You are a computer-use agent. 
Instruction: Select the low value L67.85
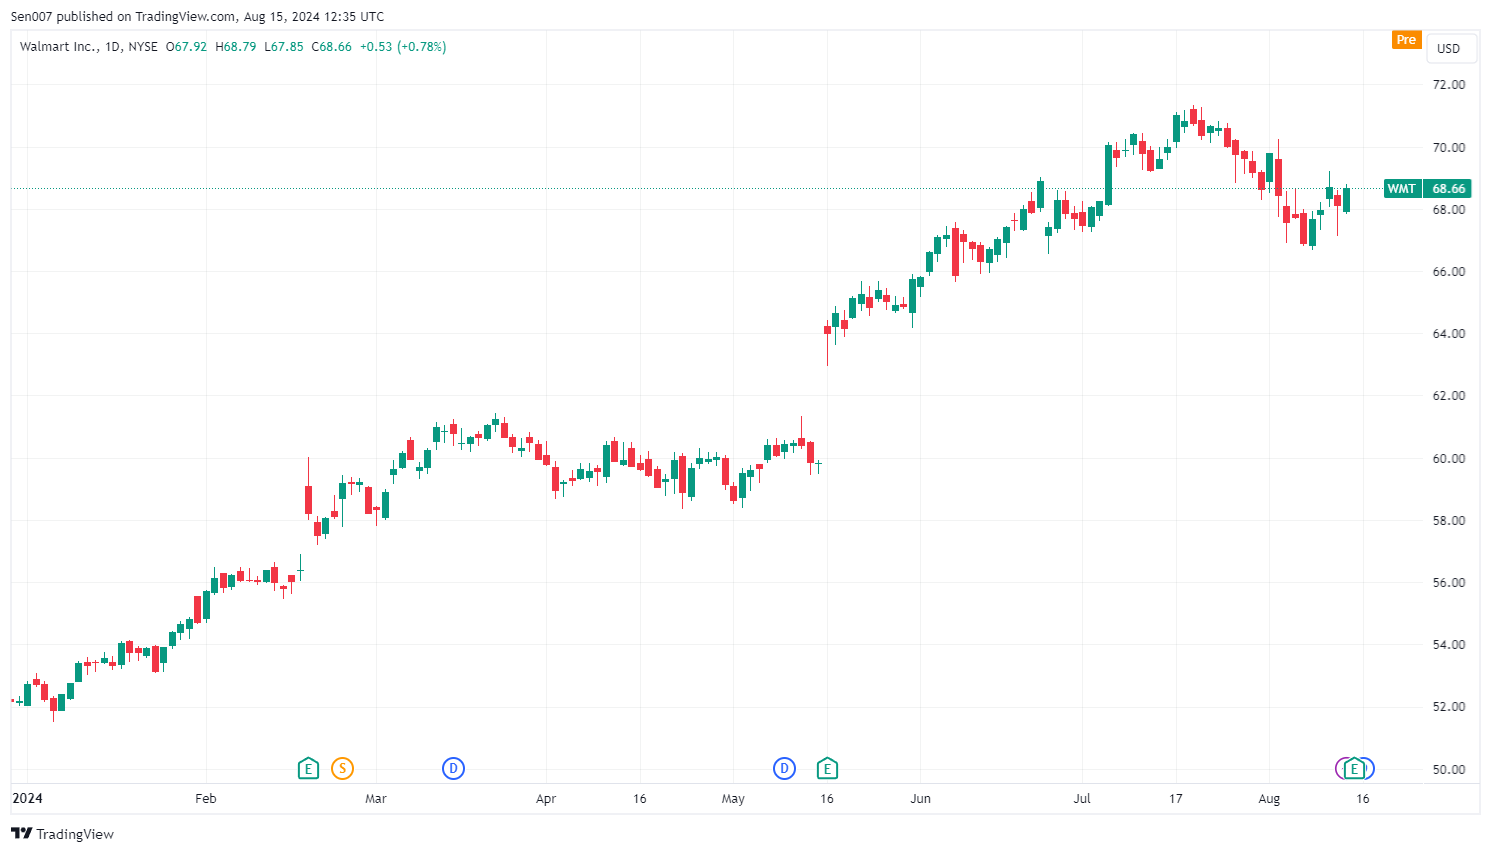tap(284, 46)
